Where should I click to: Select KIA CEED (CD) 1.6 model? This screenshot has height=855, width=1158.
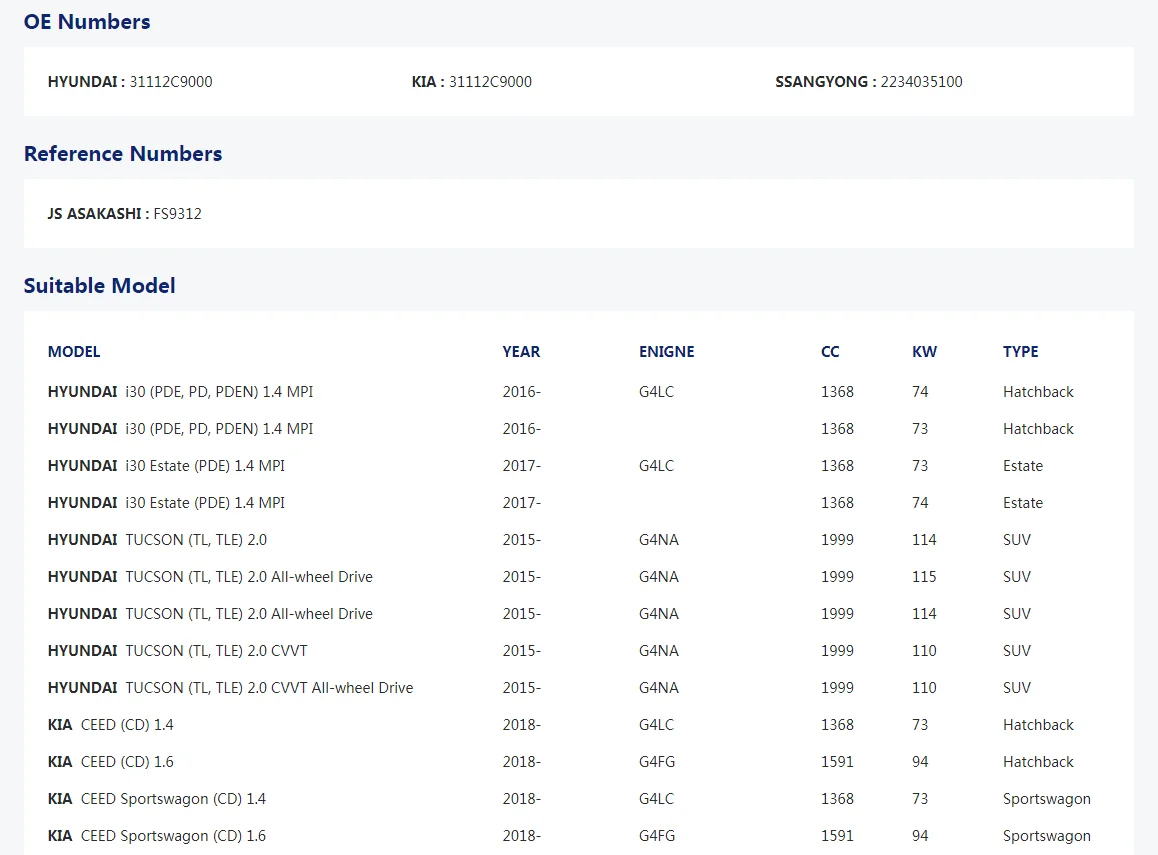tap(111, 762)
